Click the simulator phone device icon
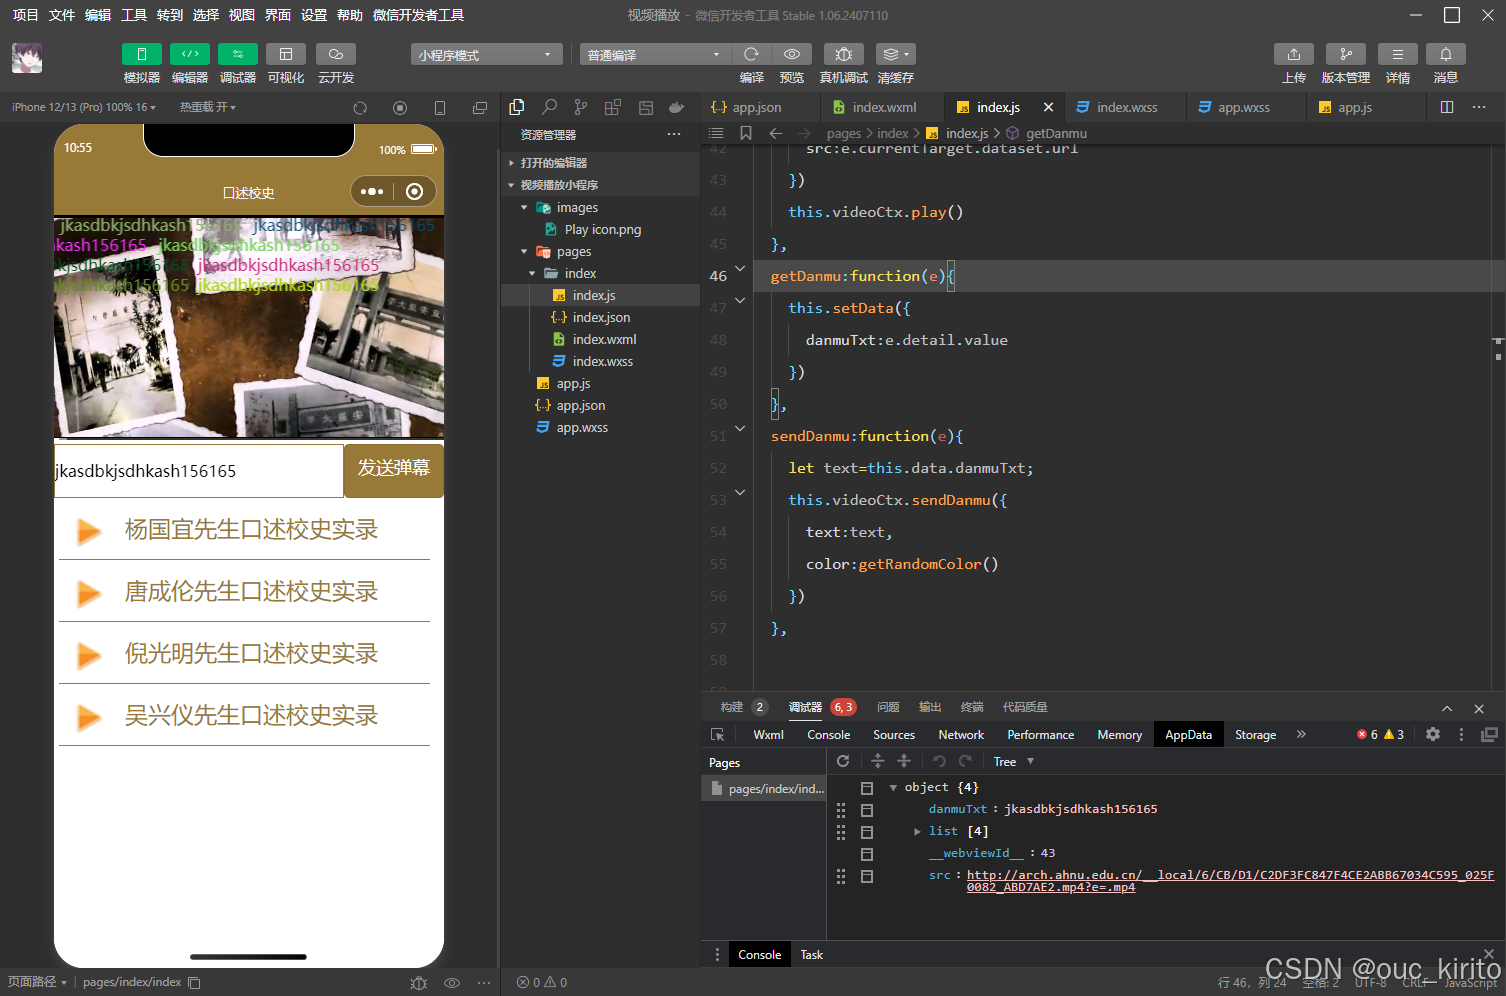This screenshot has height=996, width=1506. point(440,108)
